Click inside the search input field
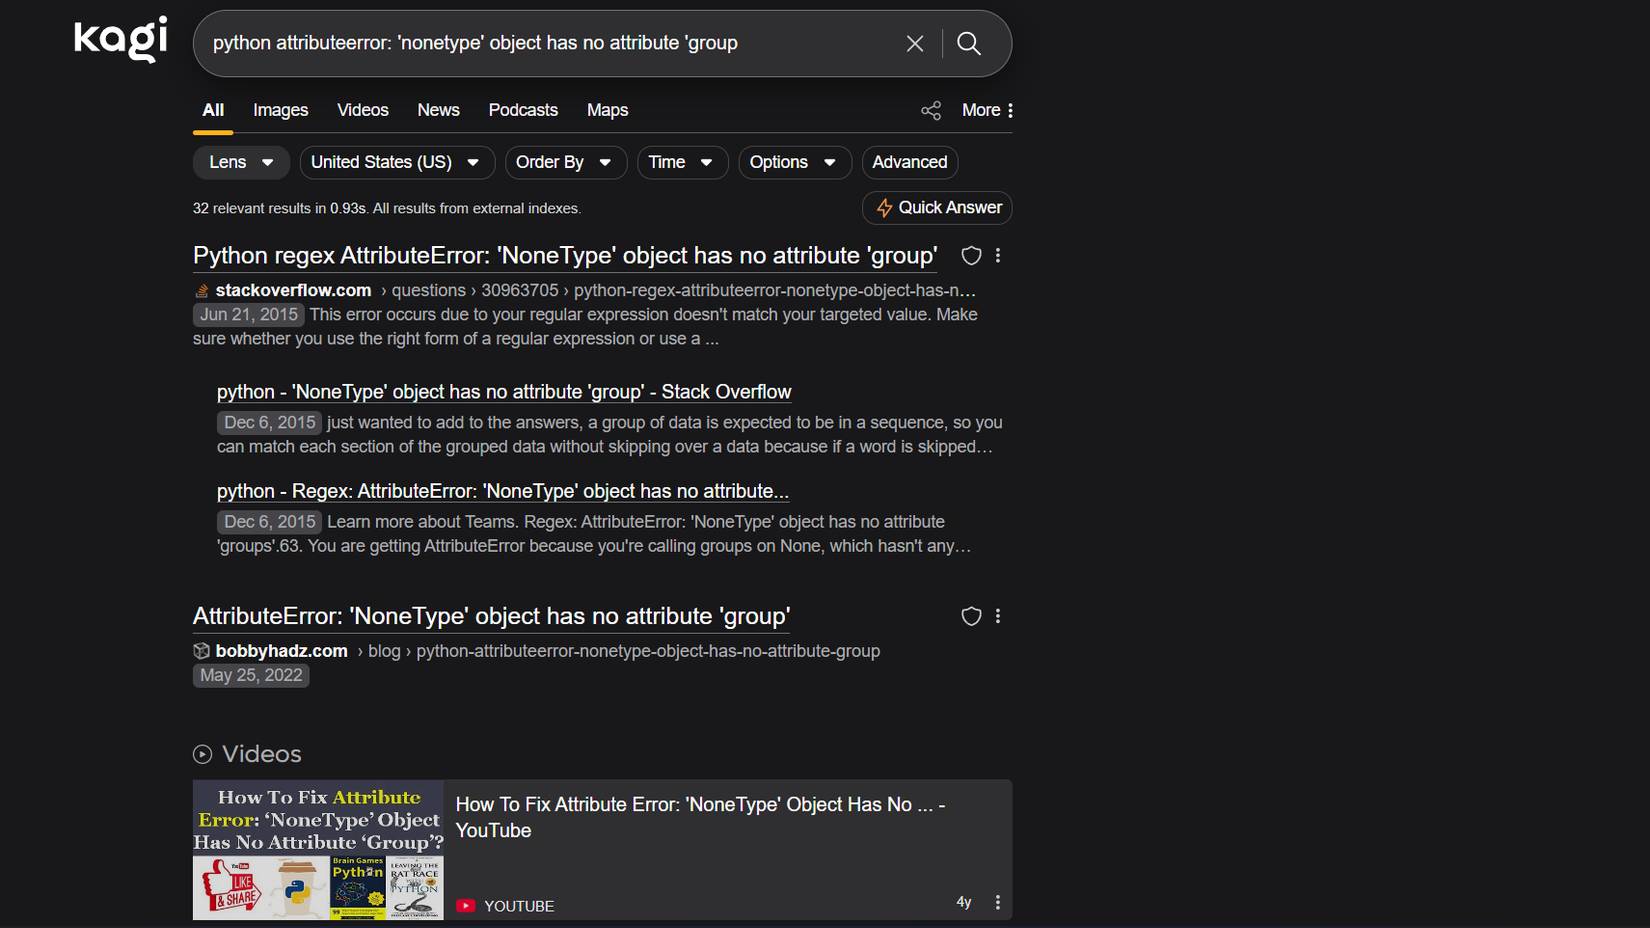 (x=550, y=43)
